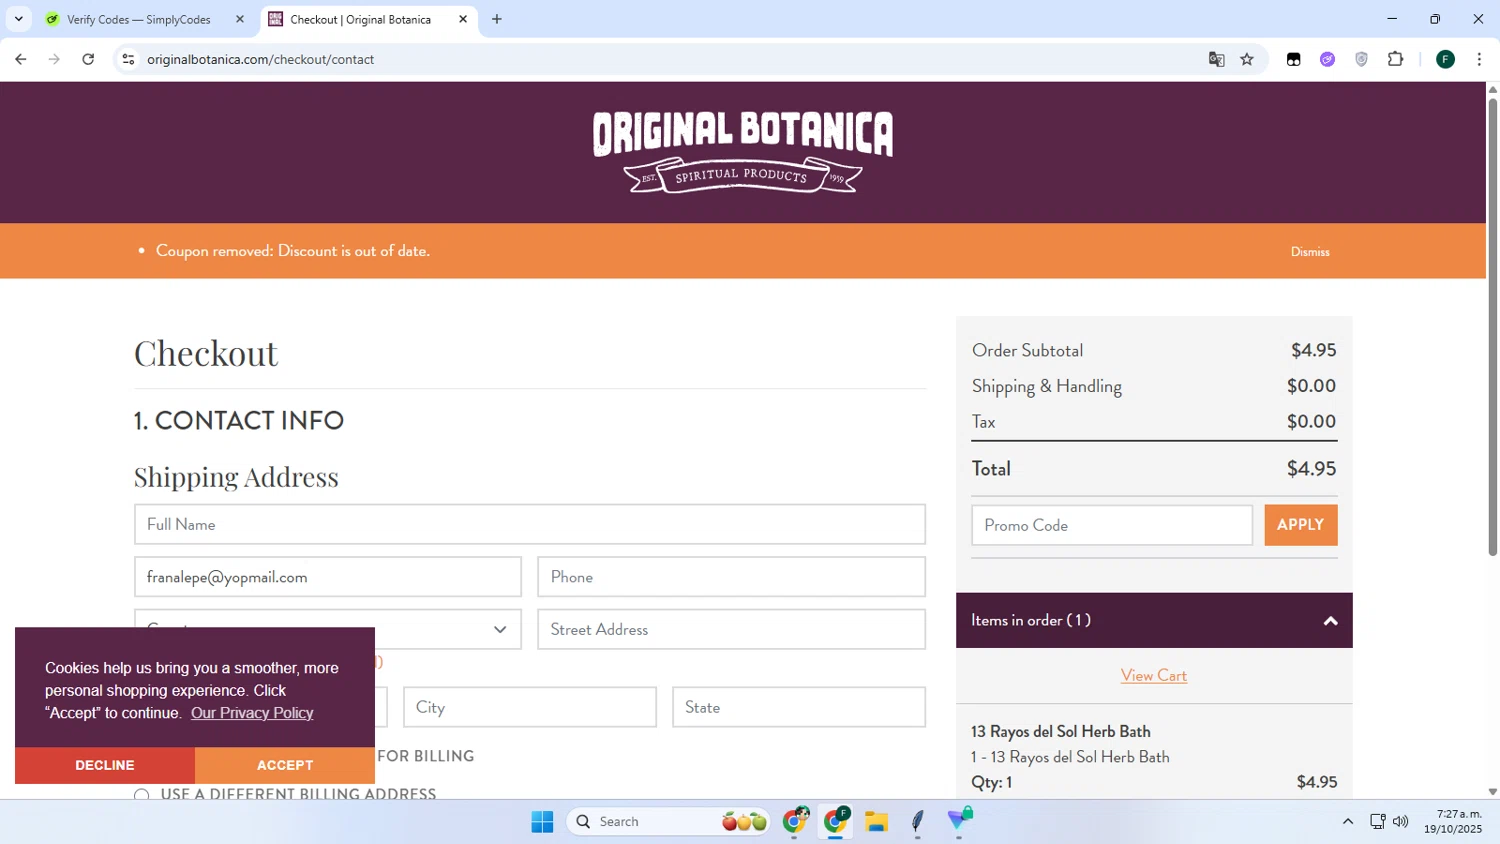View site information icon in address bar
Viewport: 1500px width, 844px height.
click(128, 59)
